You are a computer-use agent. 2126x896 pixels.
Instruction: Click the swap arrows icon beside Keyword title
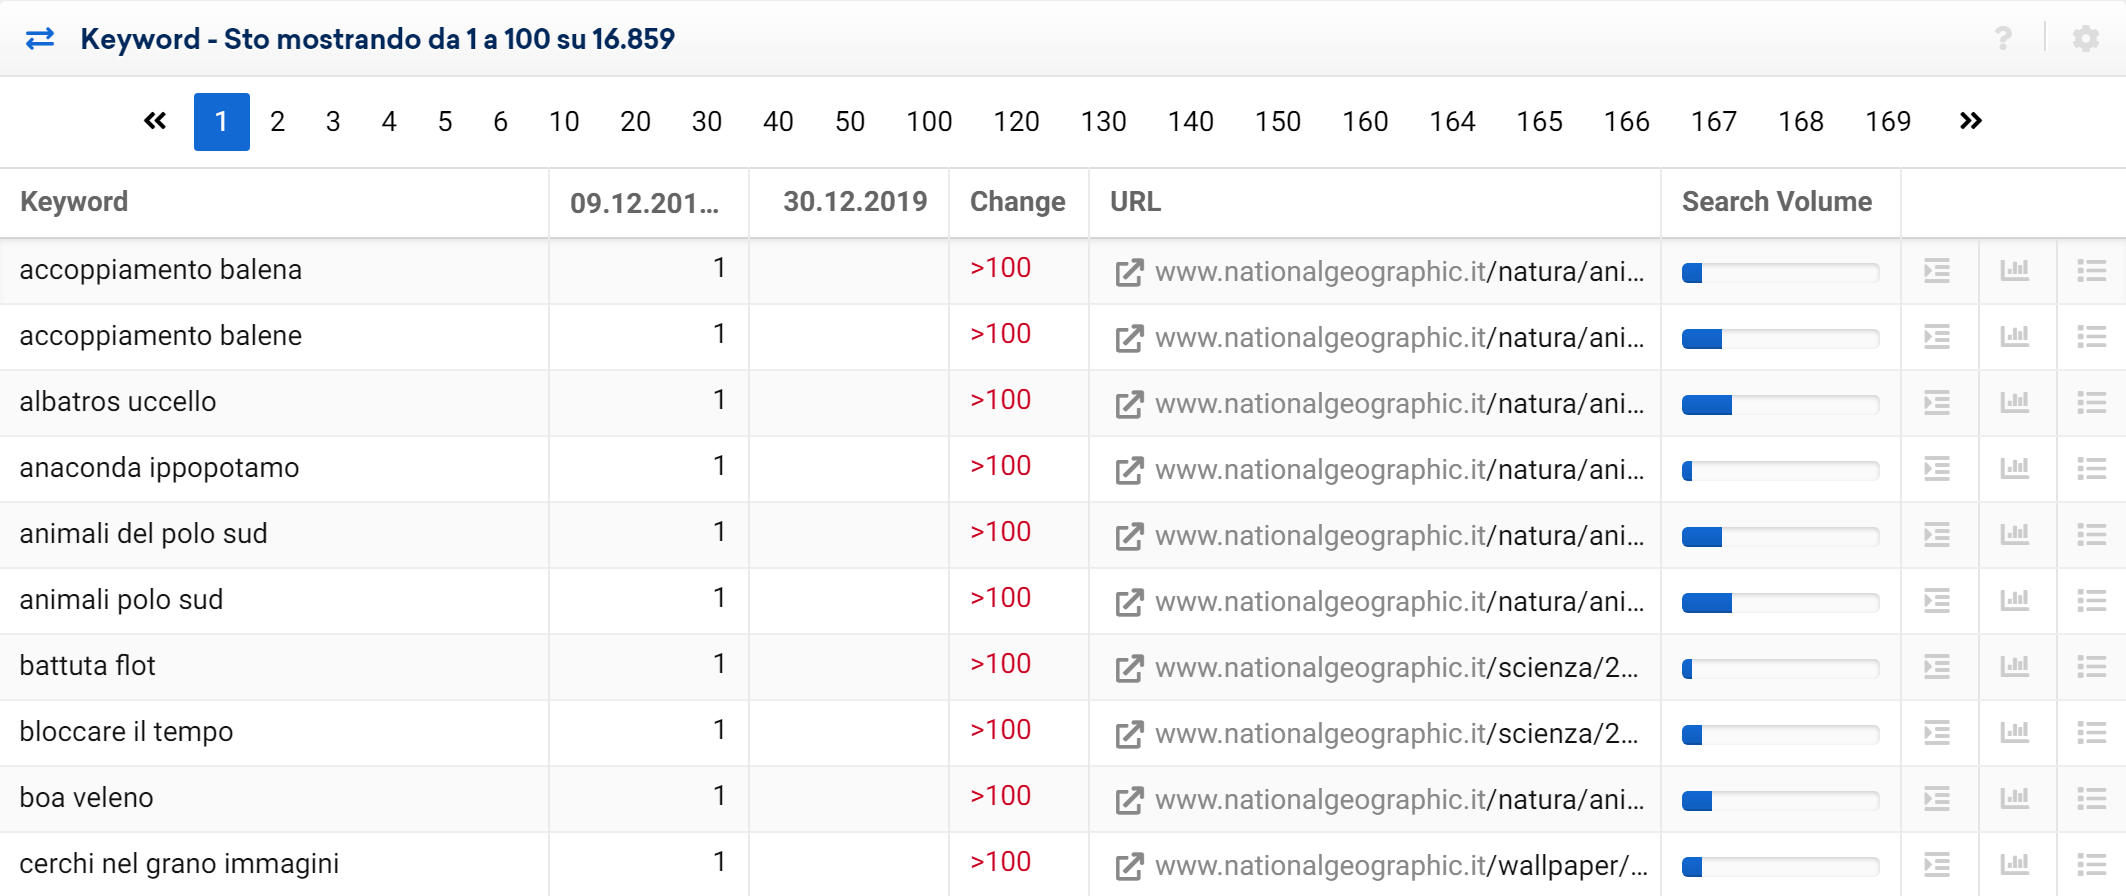[x=40, y=39]
